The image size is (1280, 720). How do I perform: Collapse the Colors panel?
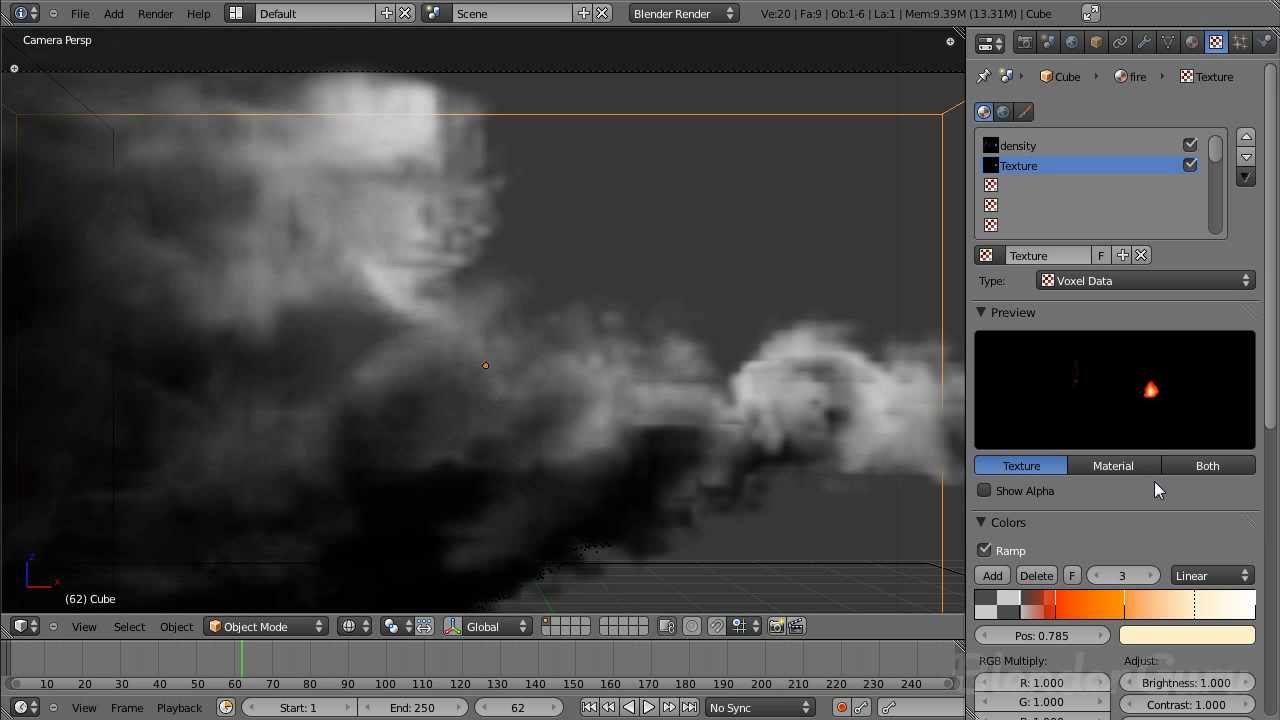981,523
